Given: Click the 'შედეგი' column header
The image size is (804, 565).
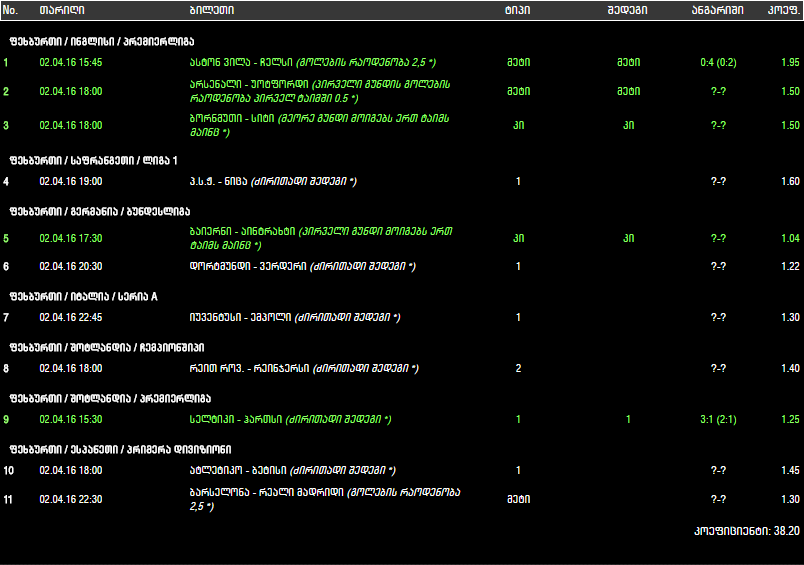Looking at the screenshot, I should 628,10.
